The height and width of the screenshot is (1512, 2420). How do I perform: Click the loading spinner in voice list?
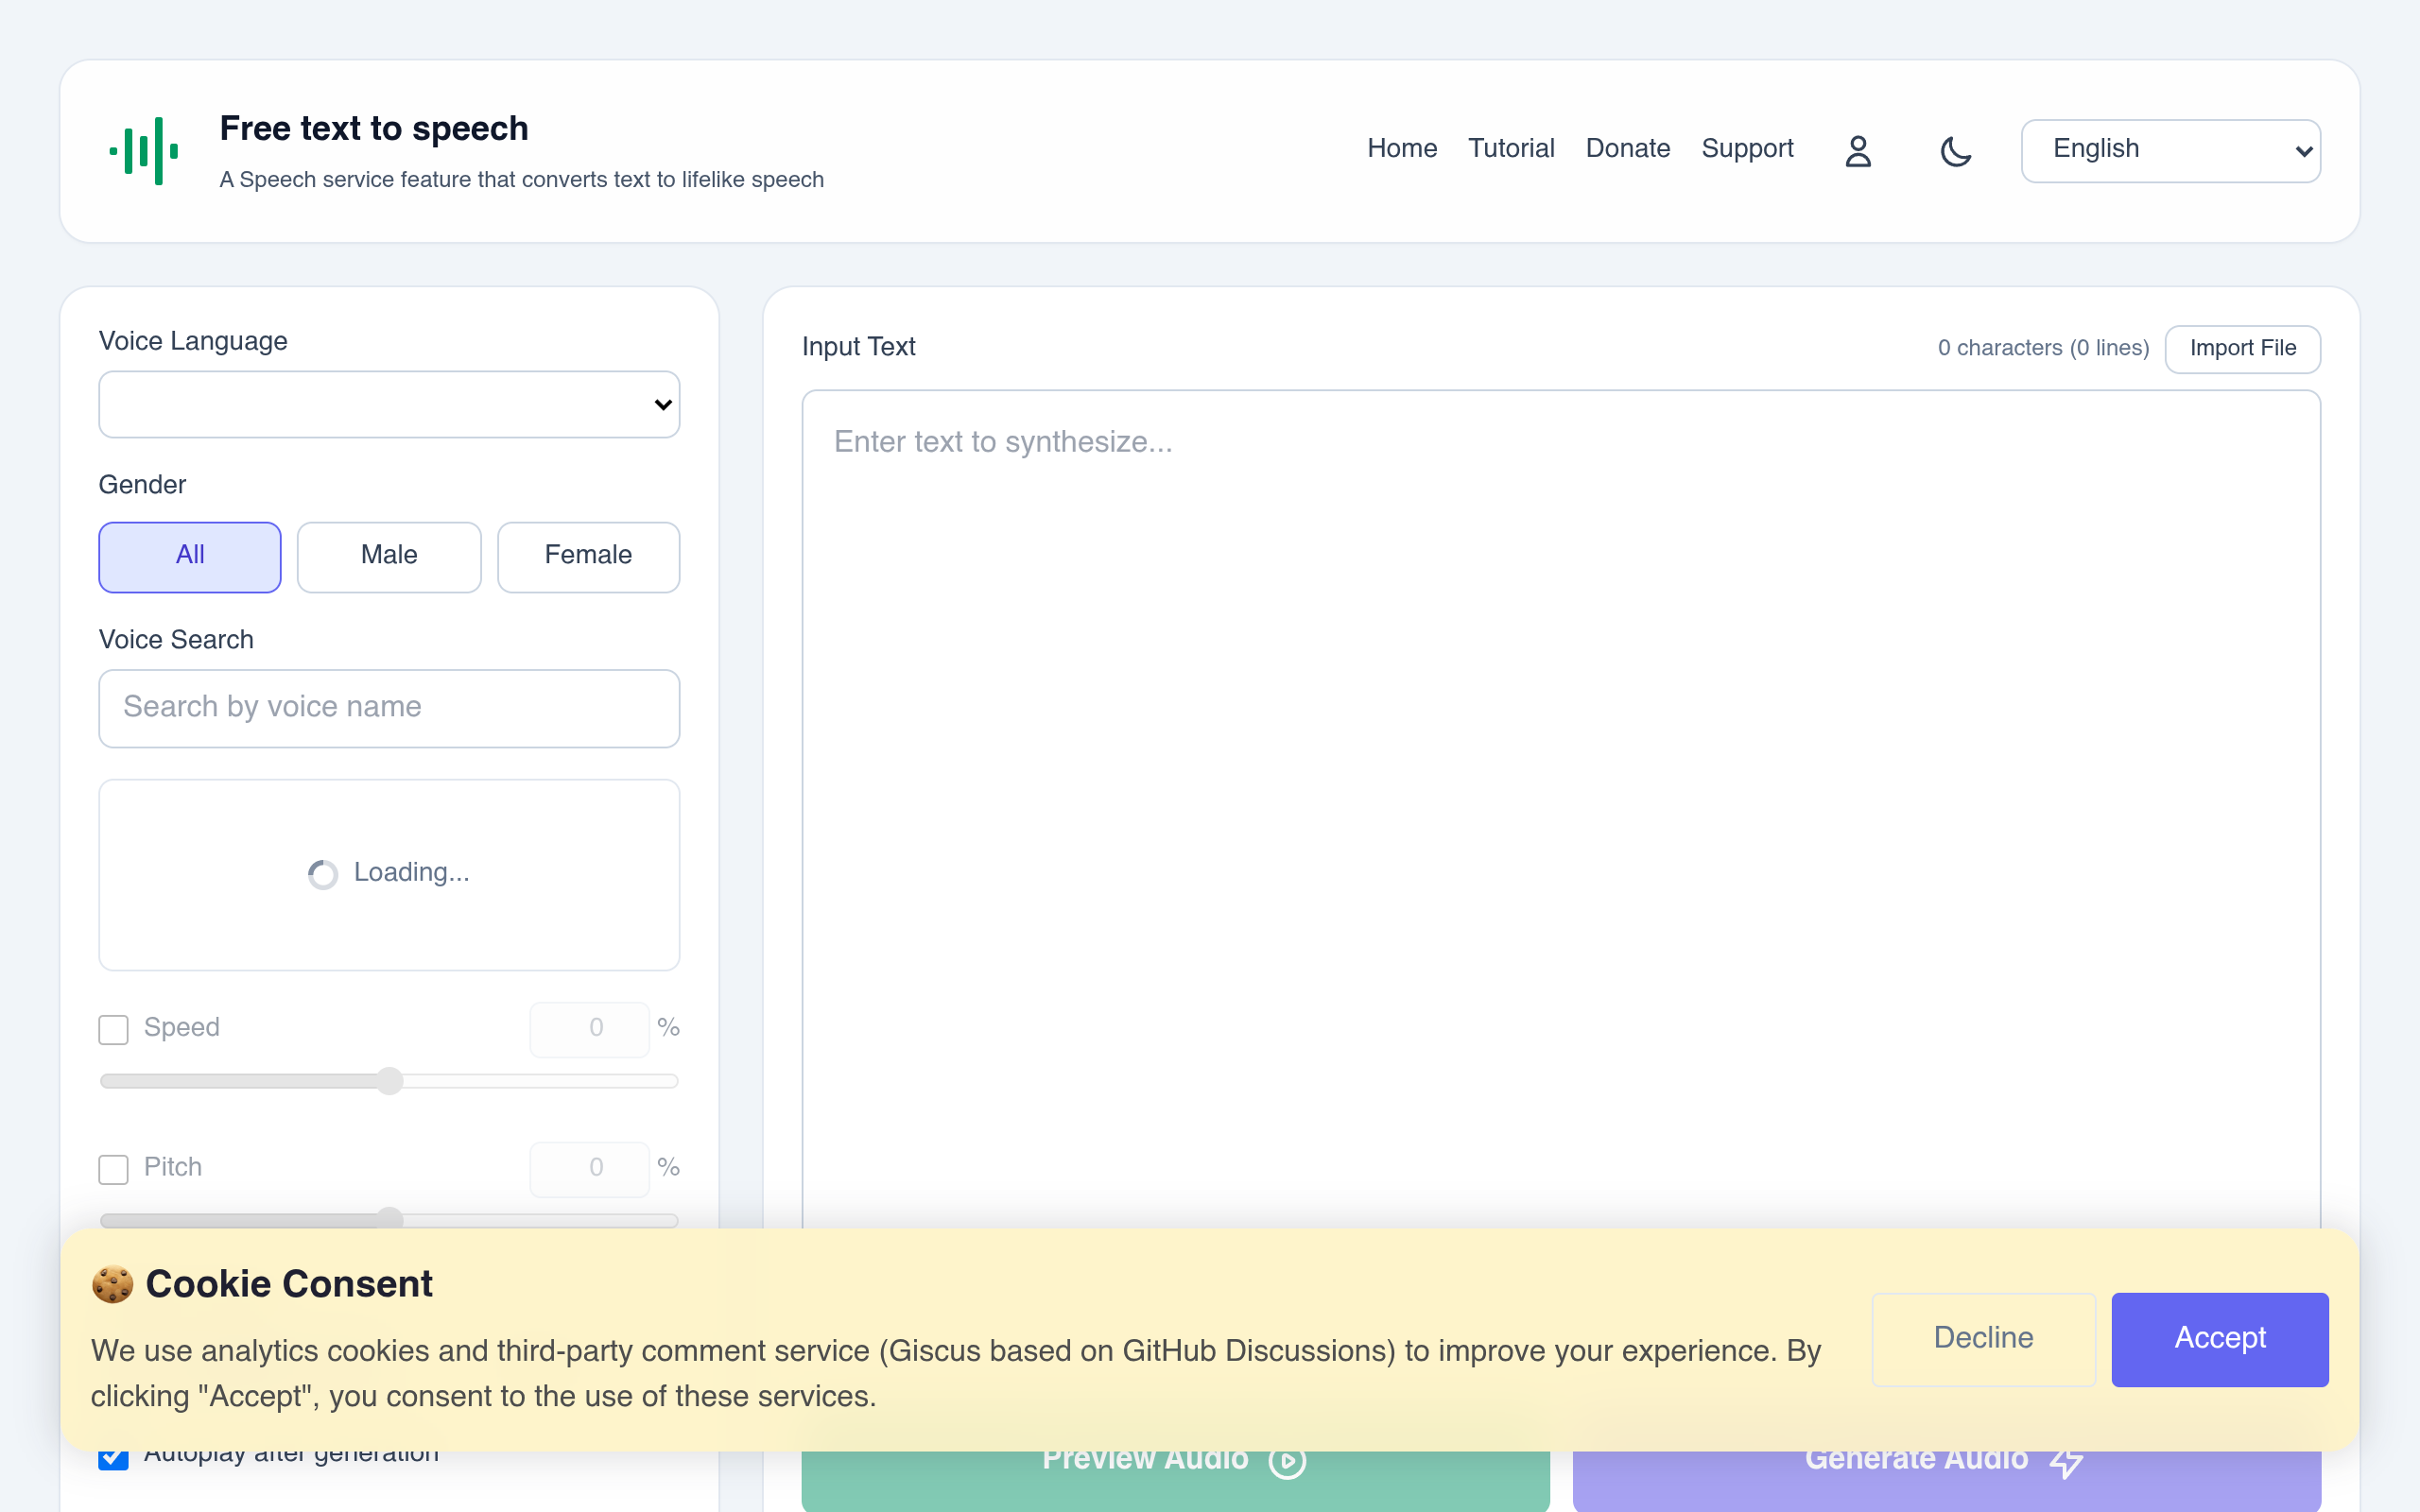point(322,874)
